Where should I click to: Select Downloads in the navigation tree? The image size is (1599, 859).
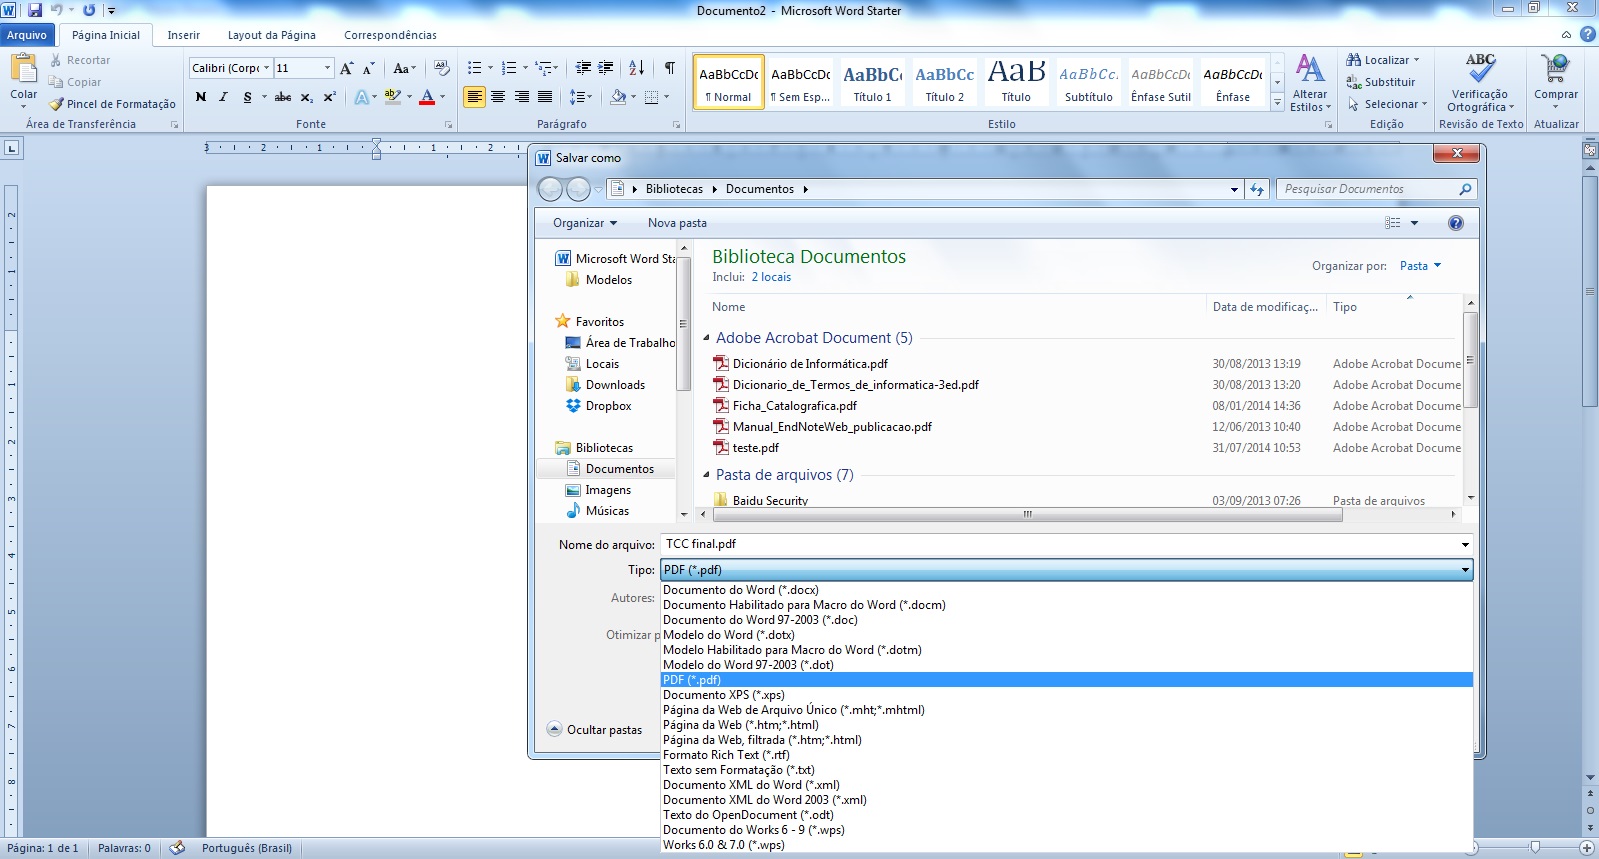615,385
